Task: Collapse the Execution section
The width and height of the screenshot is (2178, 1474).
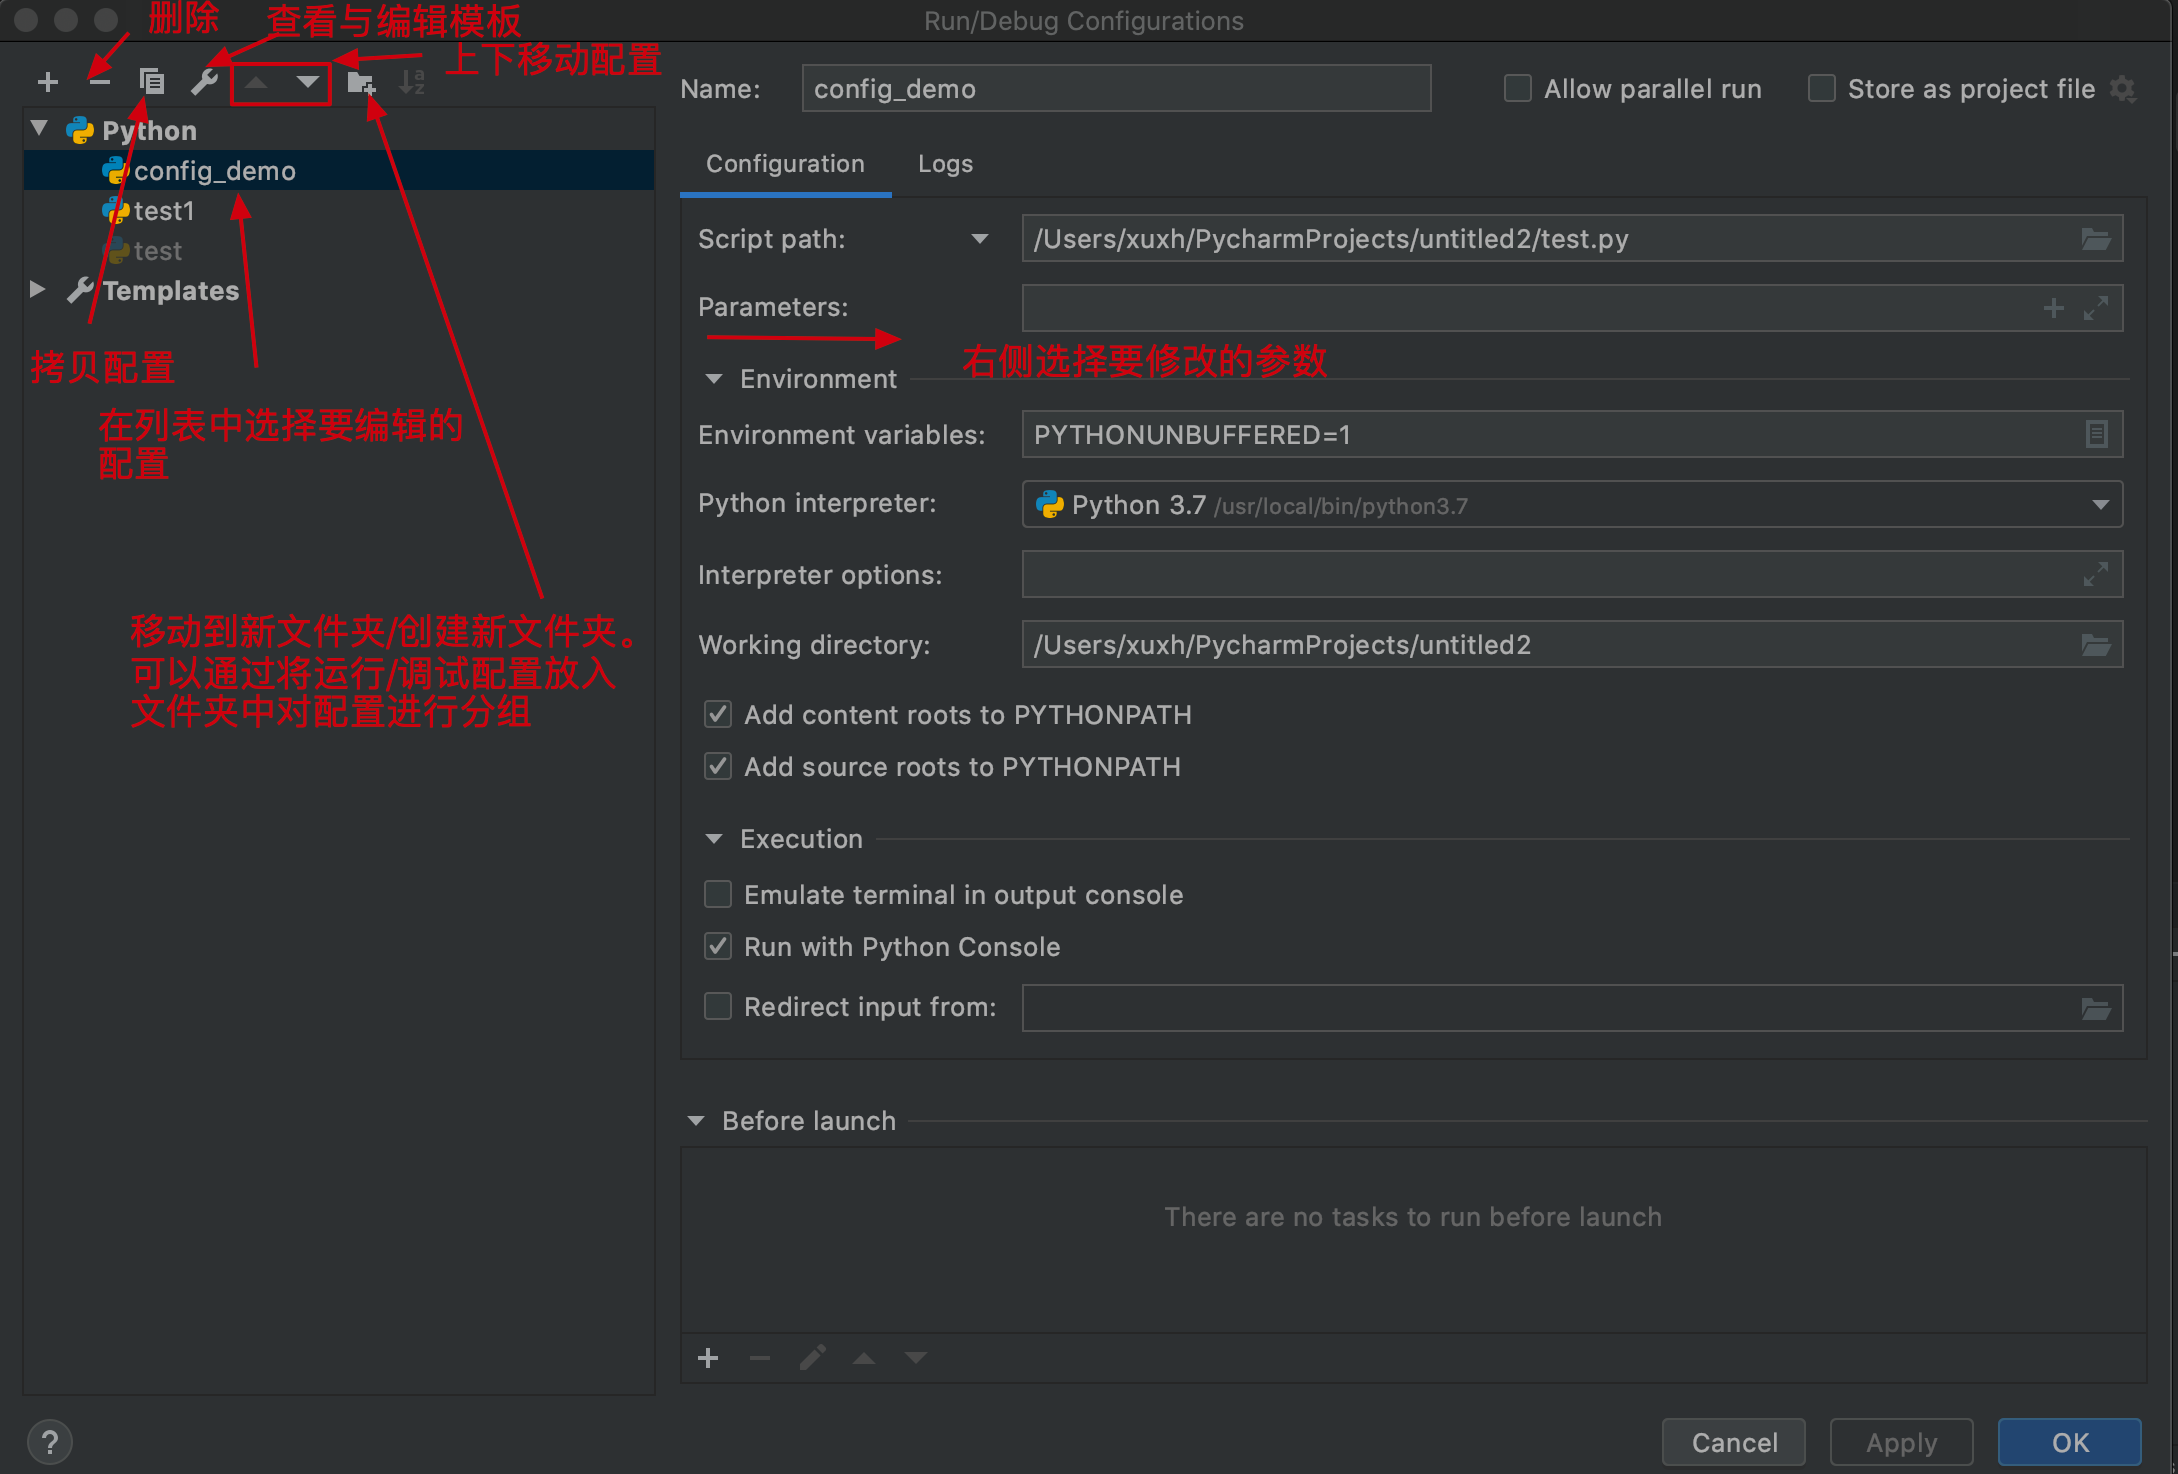Action: [714, 839]
